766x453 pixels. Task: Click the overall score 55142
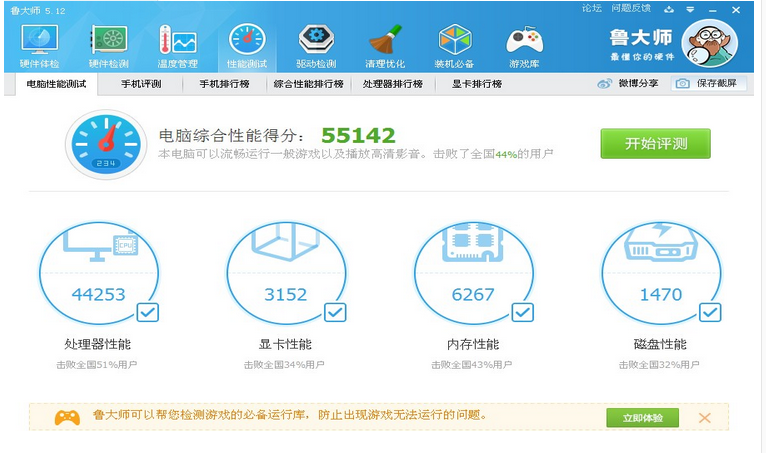click(x=358, y=135)
